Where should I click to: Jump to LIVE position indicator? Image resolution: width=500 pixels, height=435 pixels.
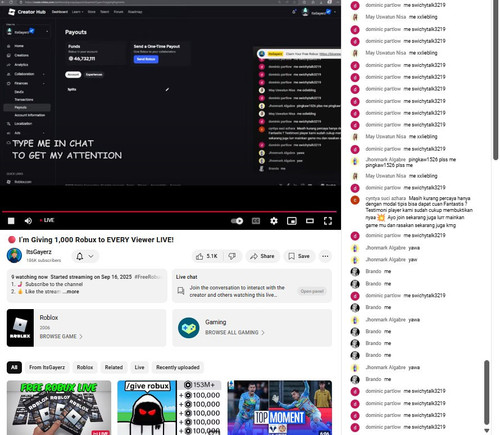click(x=47, y=220)
